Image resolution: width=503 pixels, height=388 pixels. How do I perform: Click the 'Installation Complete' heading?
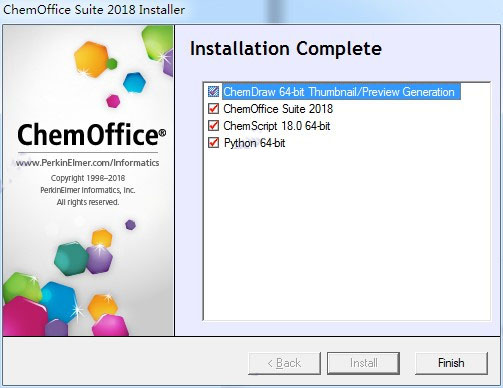pos(286,49)
